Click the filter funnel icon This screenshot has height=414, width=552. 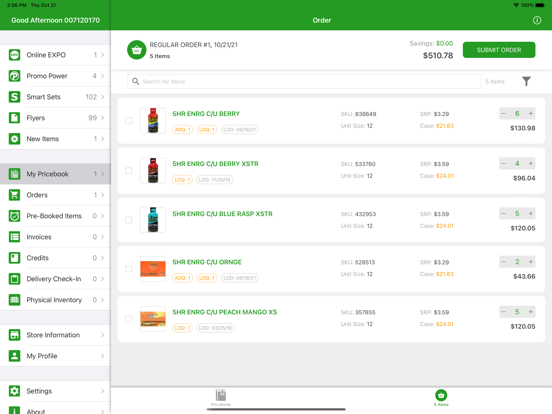[x=526, y=81]
